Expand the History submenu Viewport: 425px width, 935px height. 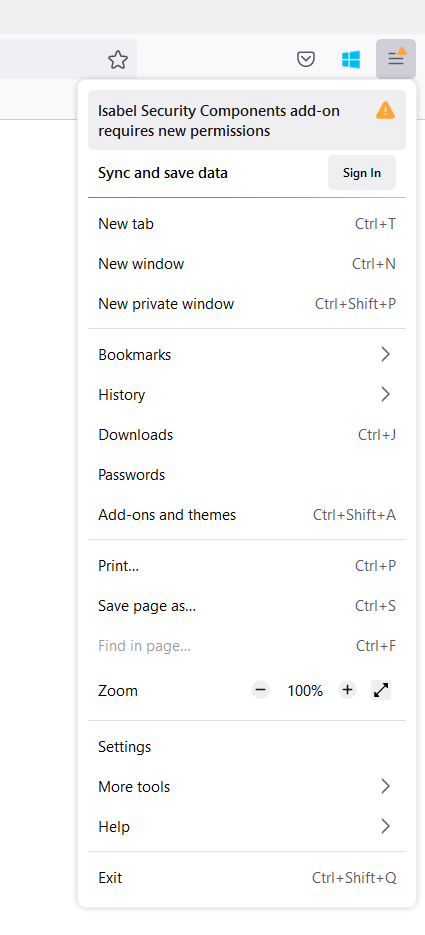[x=247, y=395]
